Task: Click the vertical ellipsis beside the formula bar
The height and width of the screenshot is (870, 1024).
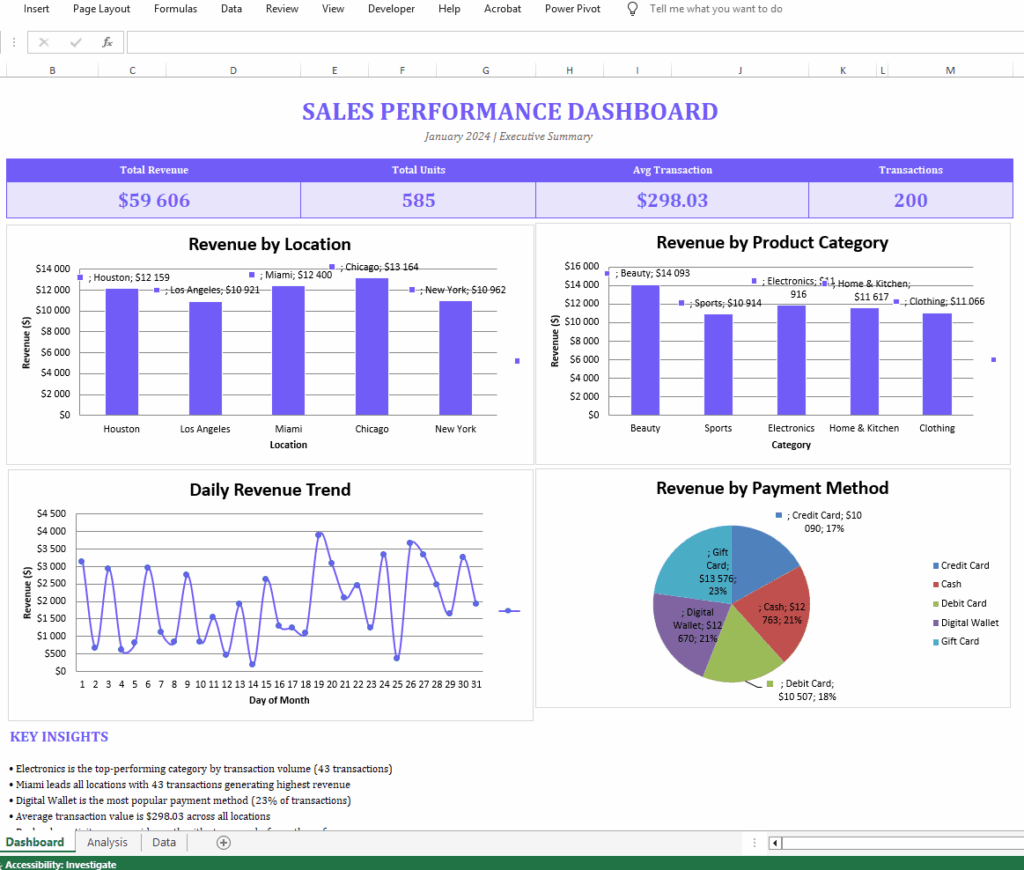Action: click(13, 43)
